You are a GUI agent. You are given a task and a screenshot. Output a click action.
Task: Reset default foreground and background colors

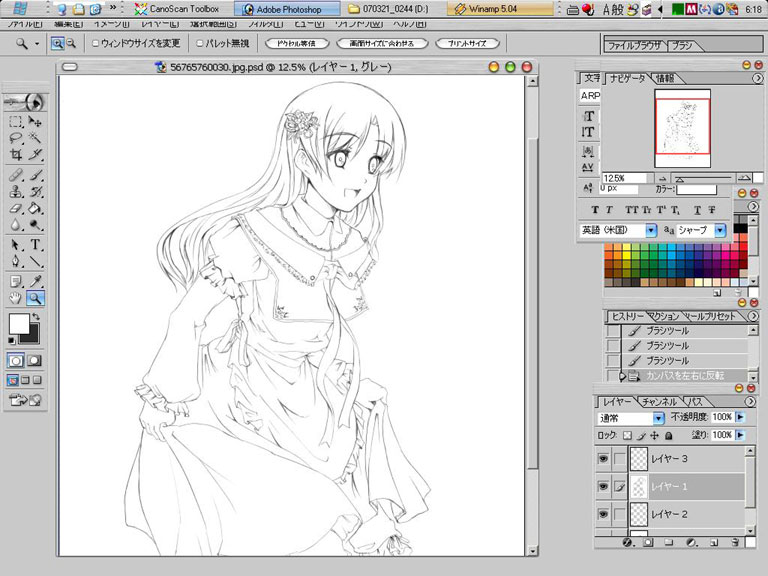pyautogui.click(x=12, y=340)
